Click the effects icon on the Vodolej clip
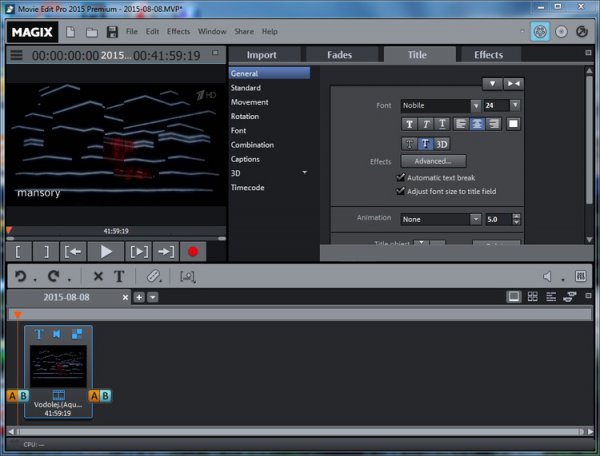 pos(77,334)
